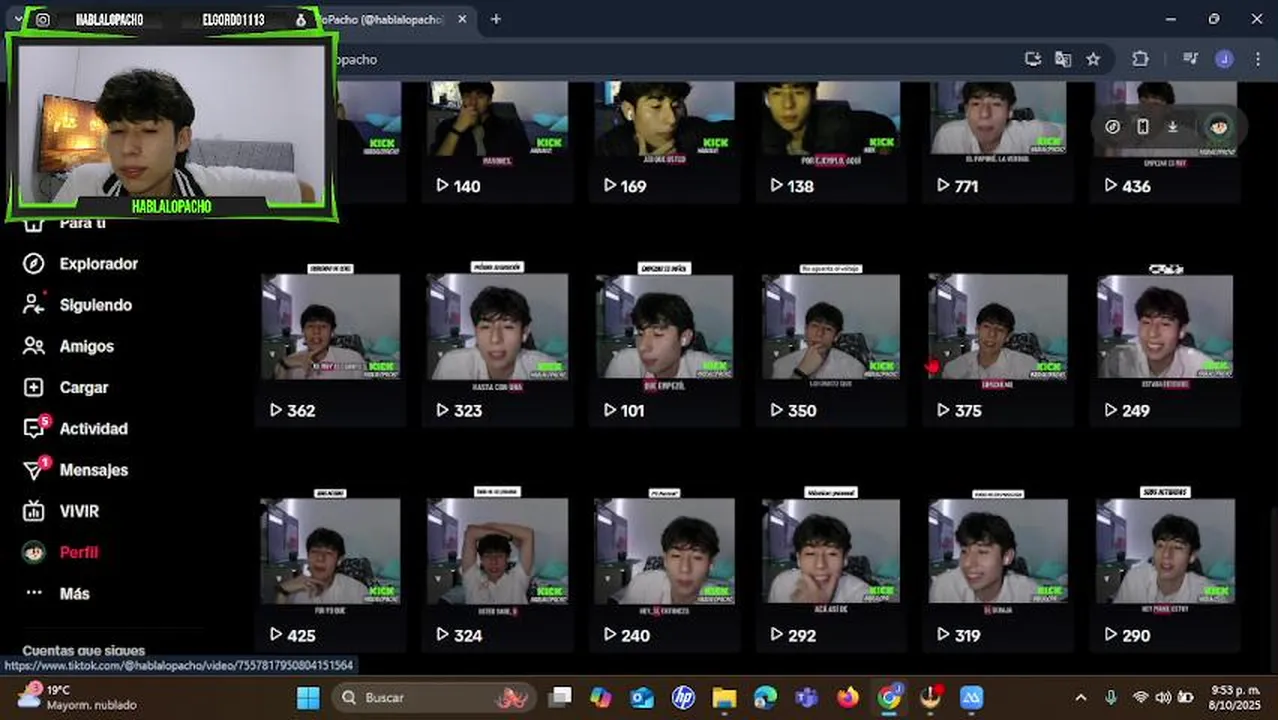Go to the Amigos page
The height and width of the screenshot is (720, 1278).
coord(69,346)
